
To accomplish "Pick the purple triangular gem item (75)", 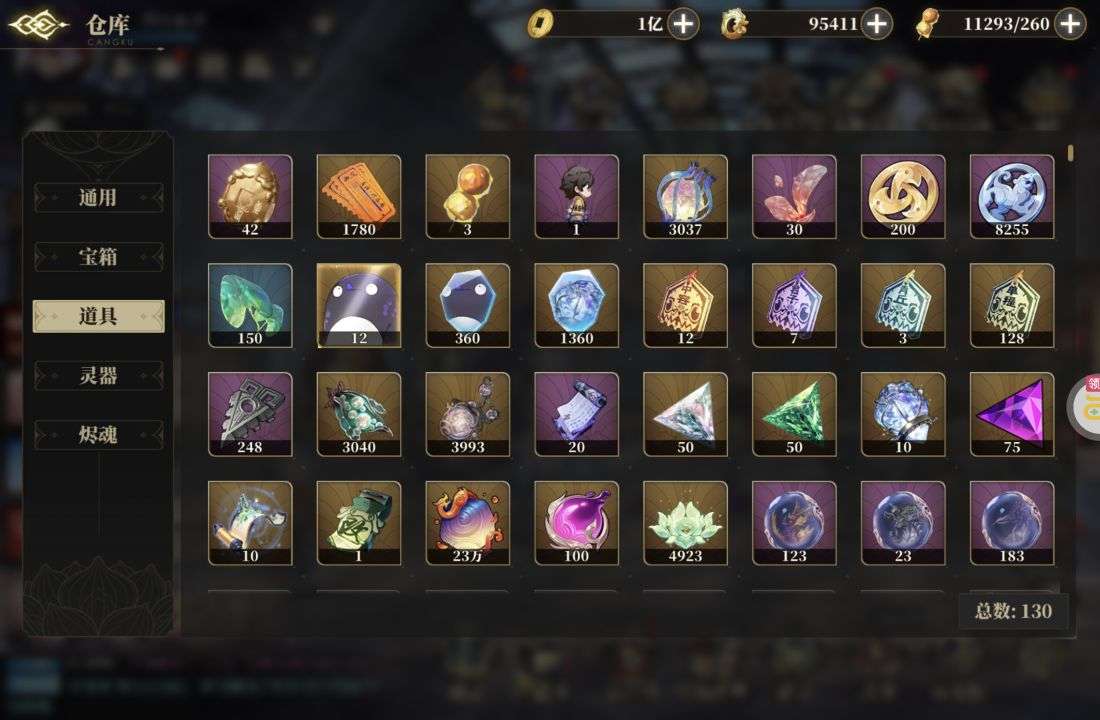I will pyautogui.click(x=1012, y=414).
